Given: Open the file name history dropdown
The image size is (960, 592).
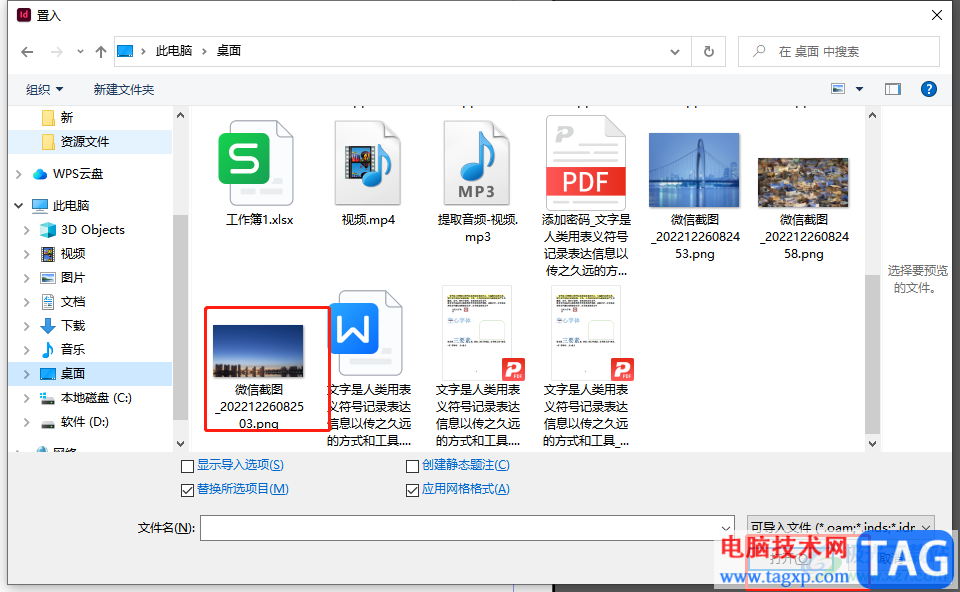Looking at the screenshot, I should click(726, 528).
